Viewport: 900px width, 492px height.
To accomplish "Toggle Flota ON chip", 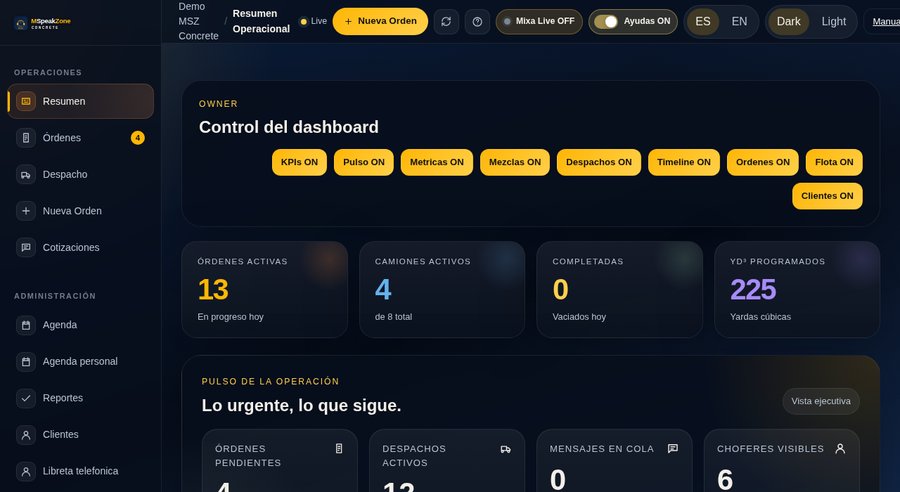I will tap(834, 162).
